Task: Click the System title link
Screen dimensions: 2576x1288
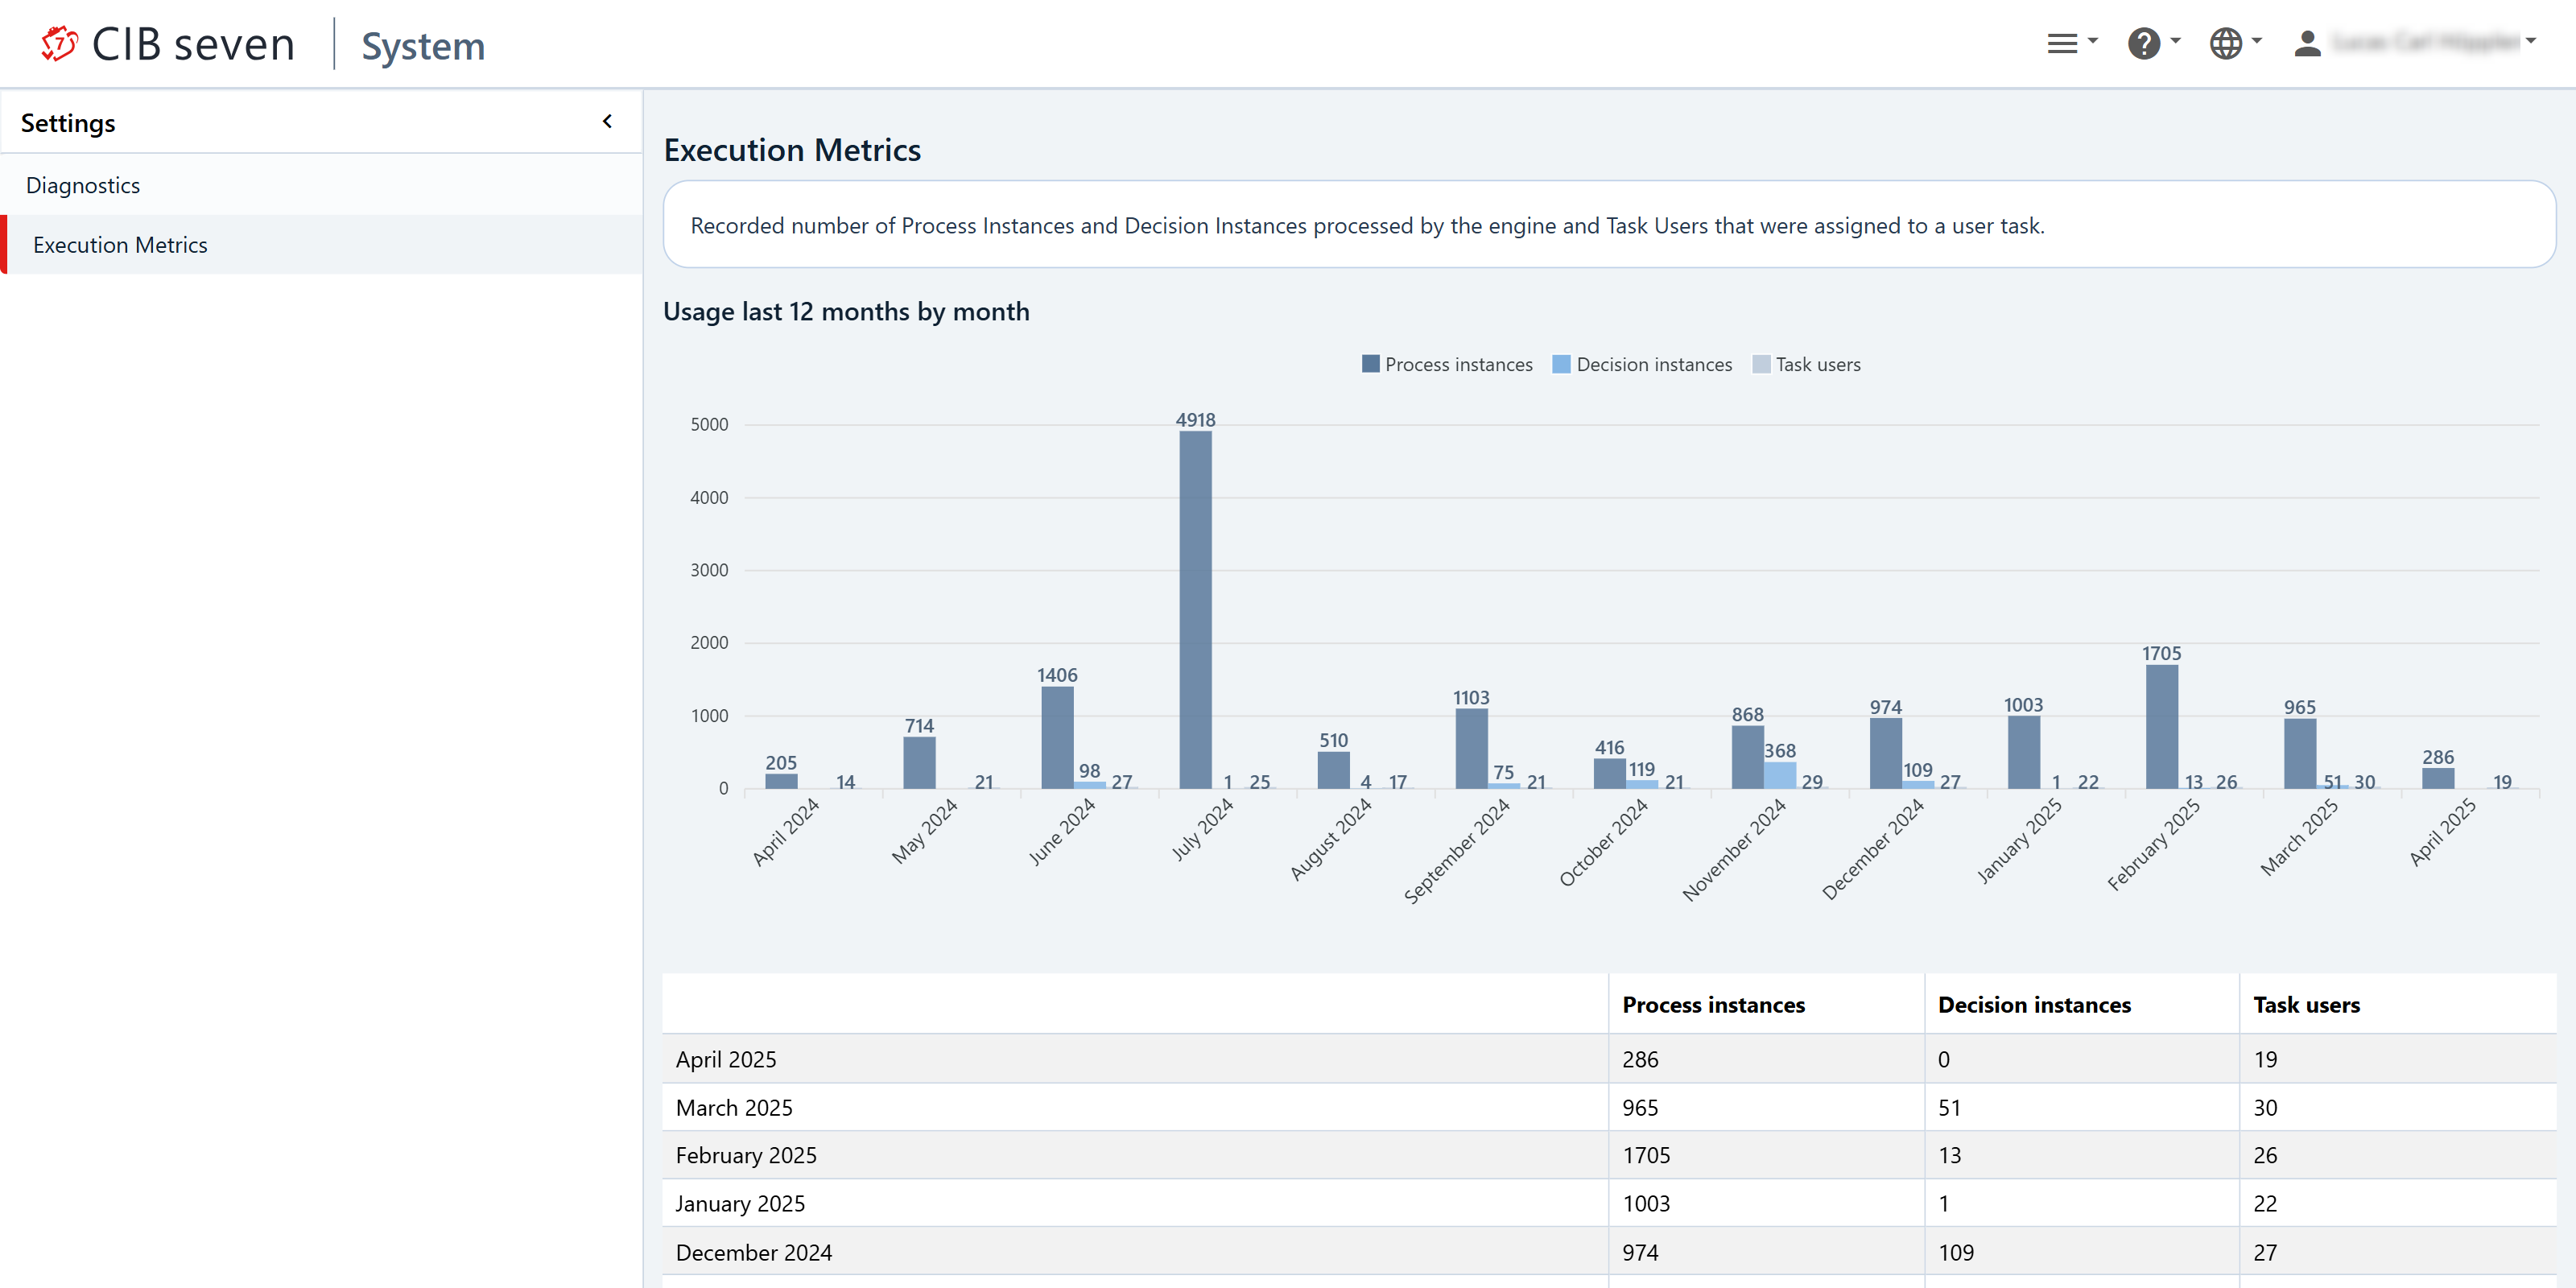Action: pyautogui.click(x=423, y=46)
